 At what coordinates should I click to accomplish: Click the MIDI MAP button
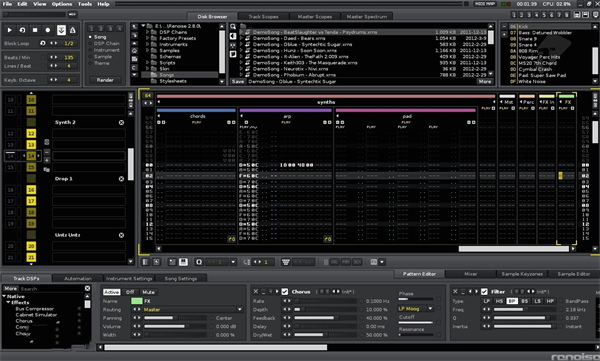pos(485,4)
